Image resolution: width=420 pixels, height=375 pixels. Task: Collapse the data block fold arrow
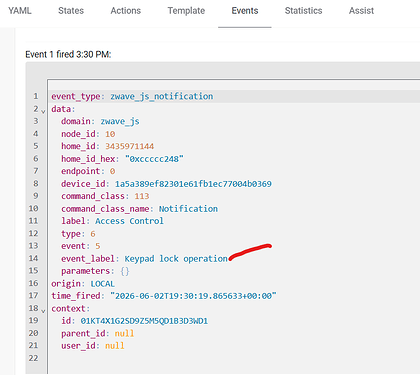point(43,112)
